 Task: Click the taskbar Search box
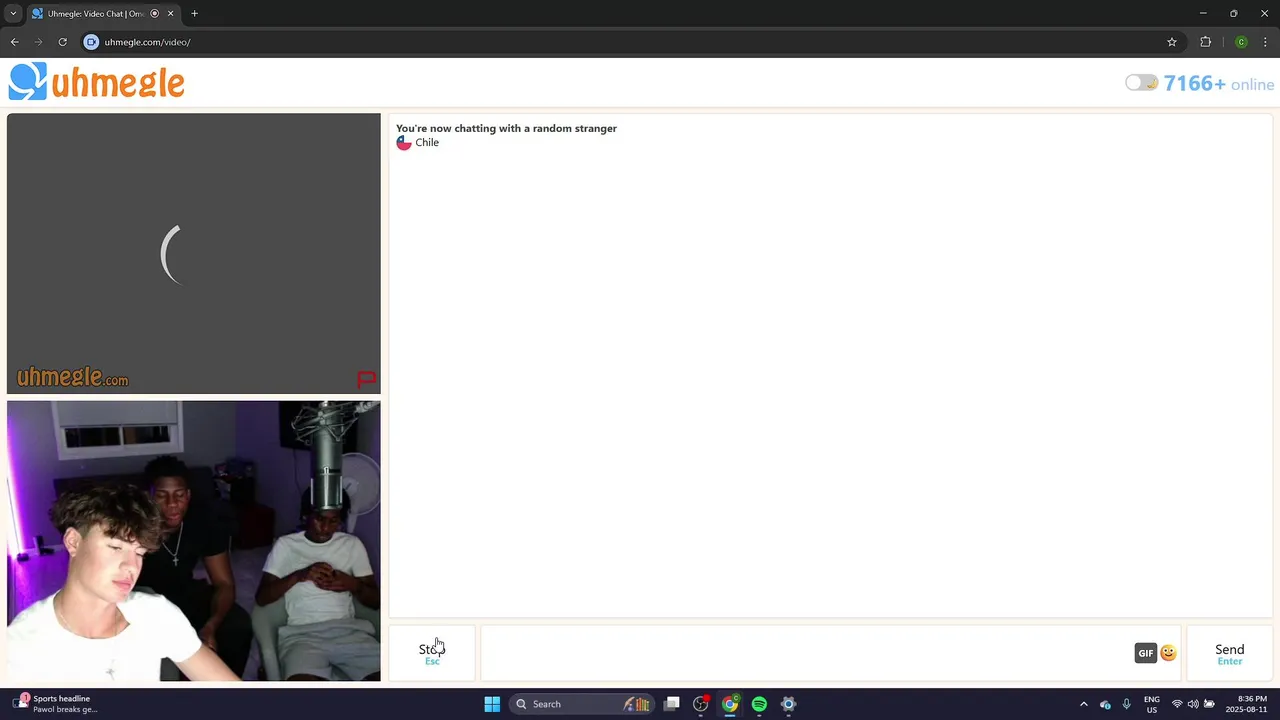point(581,704)
